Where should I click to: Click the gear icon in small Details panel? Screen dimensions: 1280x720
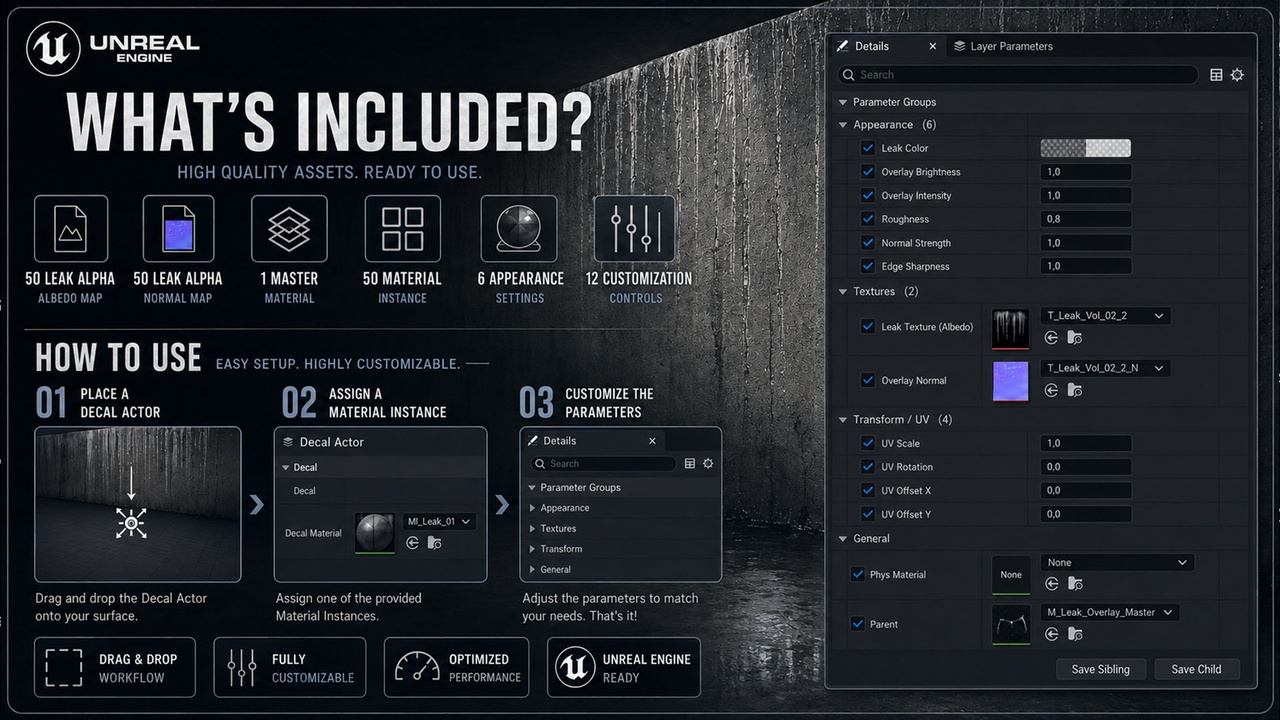coord(708,464)
